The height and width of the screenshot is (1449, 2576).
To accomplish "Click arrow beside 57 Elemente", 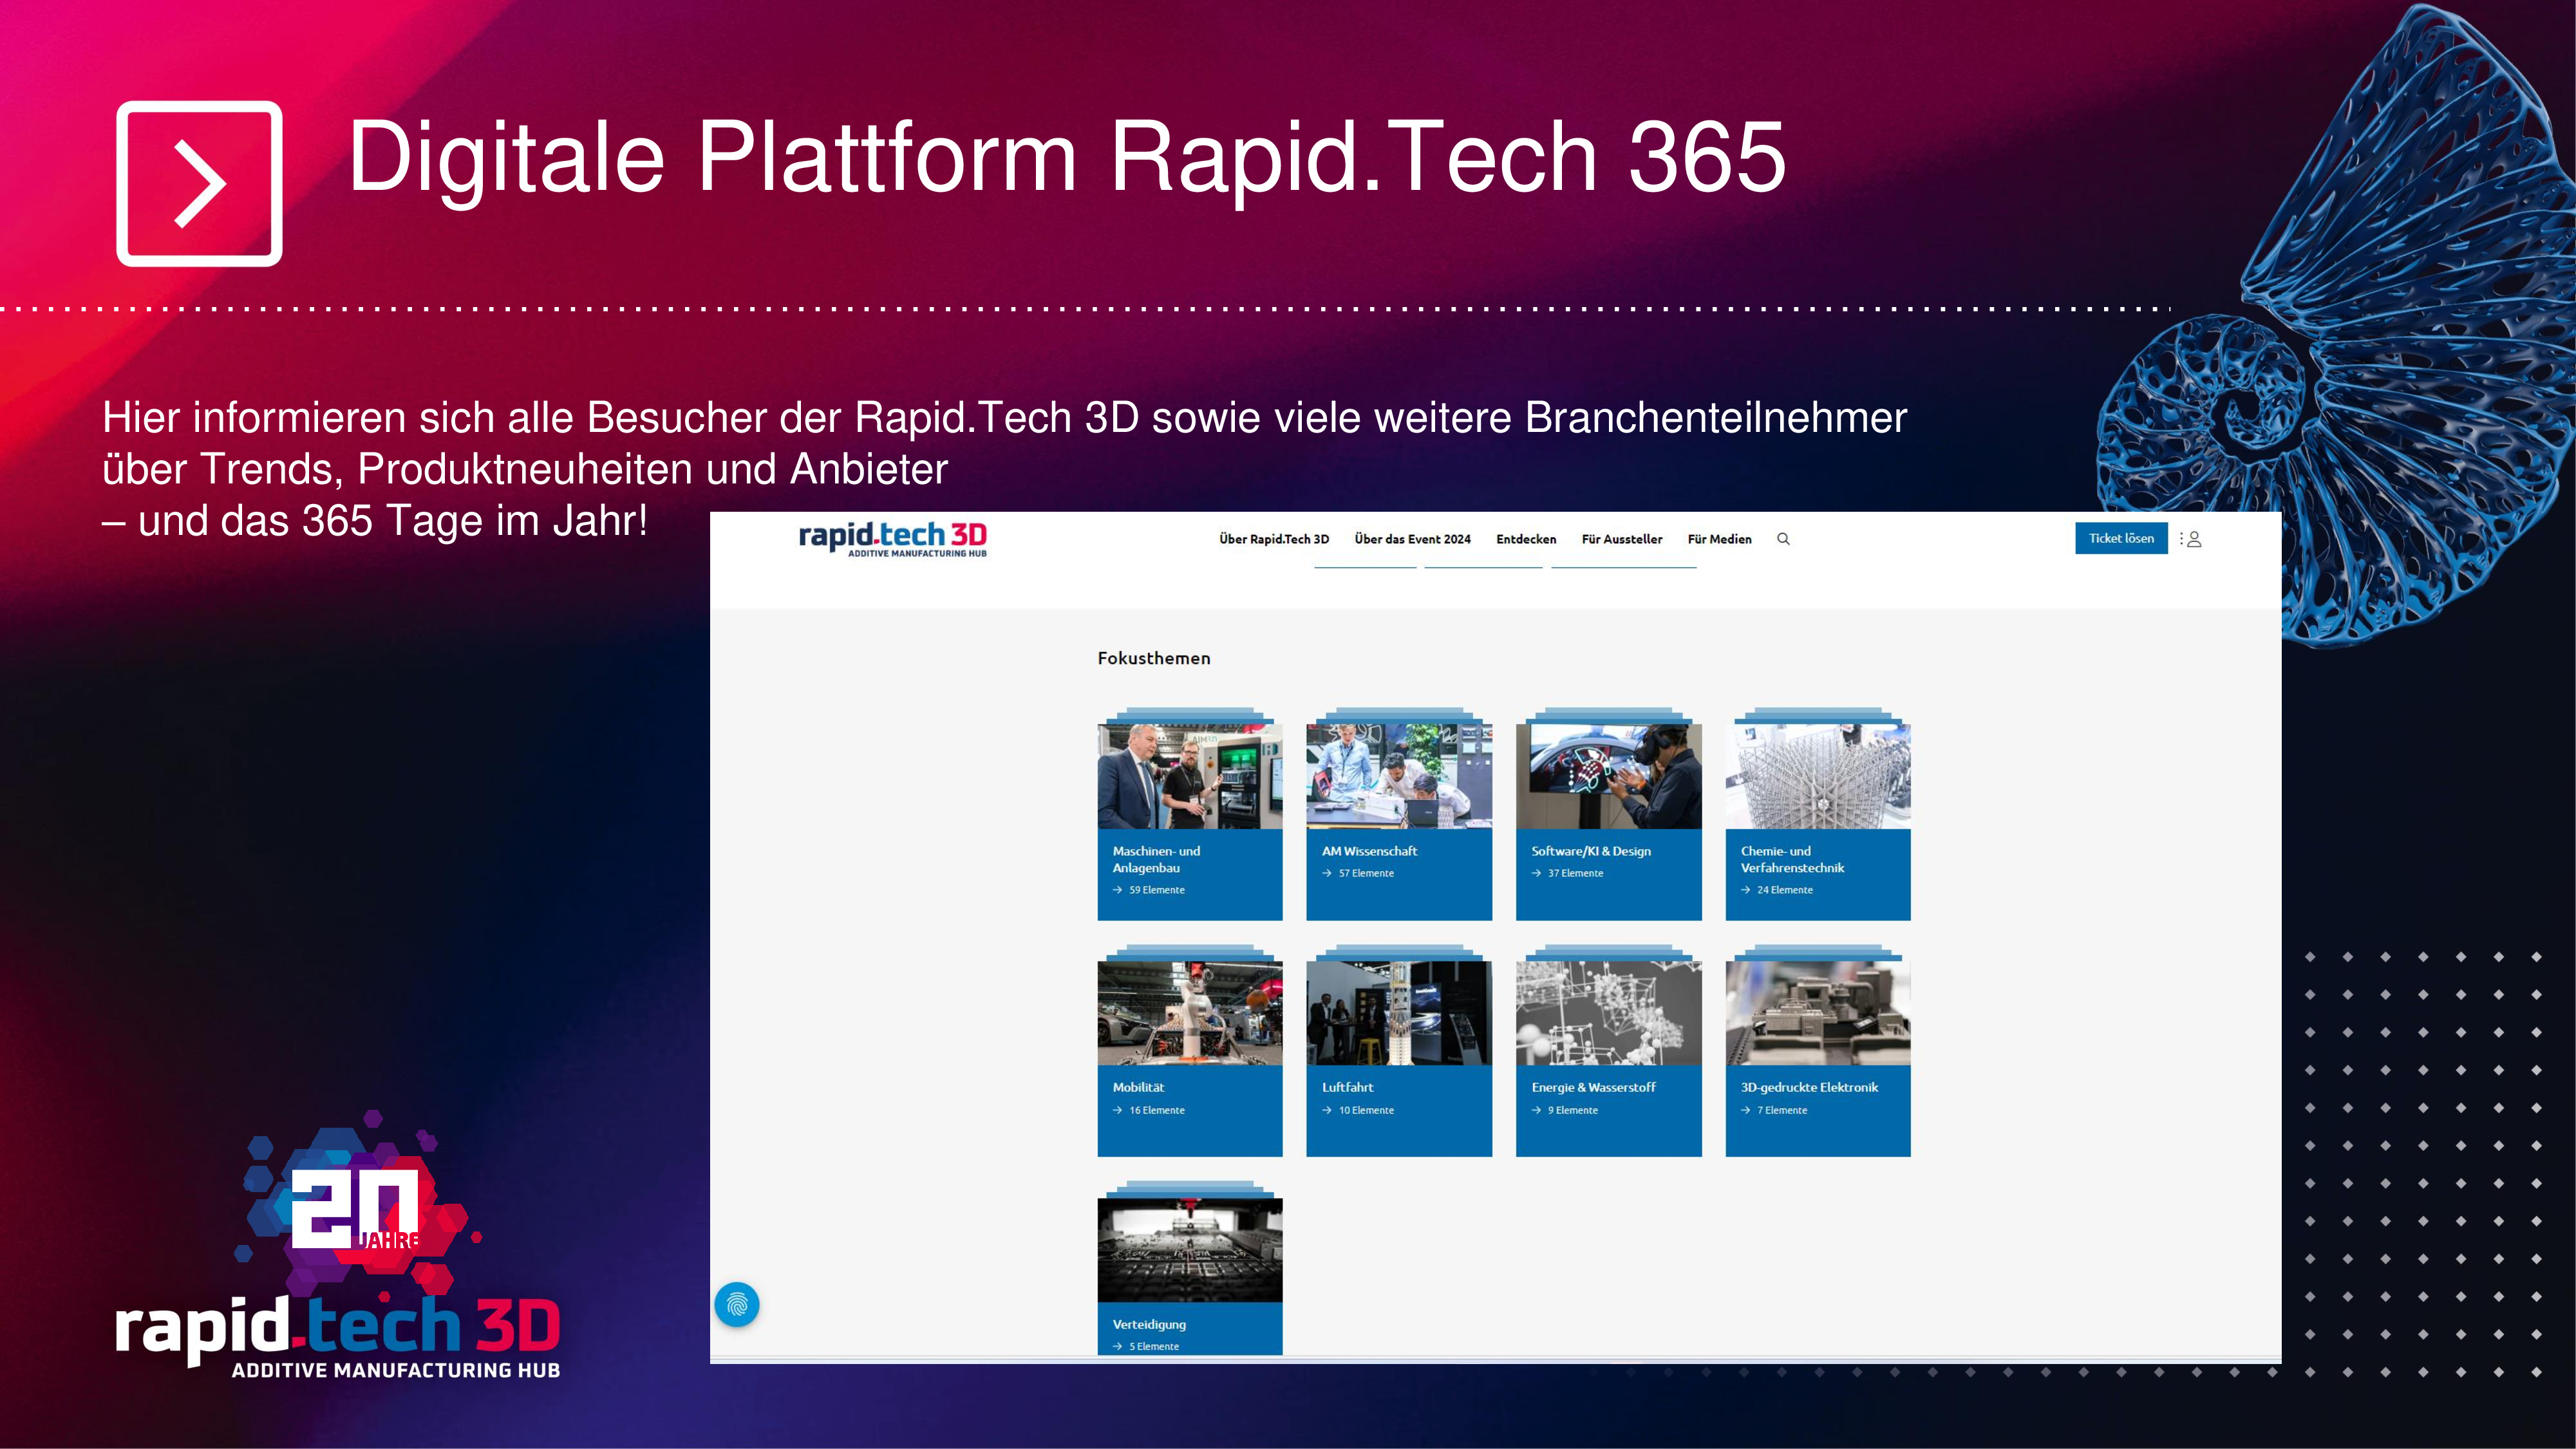I will 1327,873.
